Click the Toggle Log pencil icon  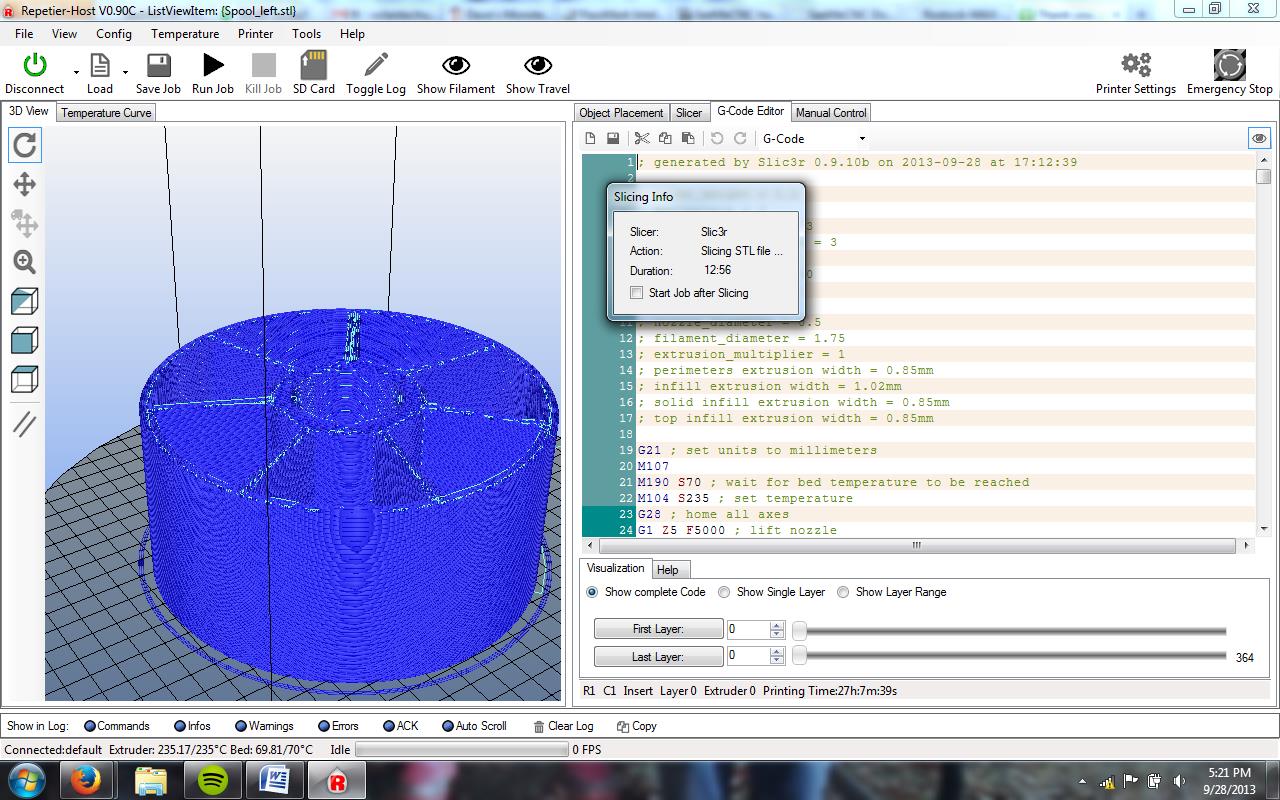click(x=376, y=66)
